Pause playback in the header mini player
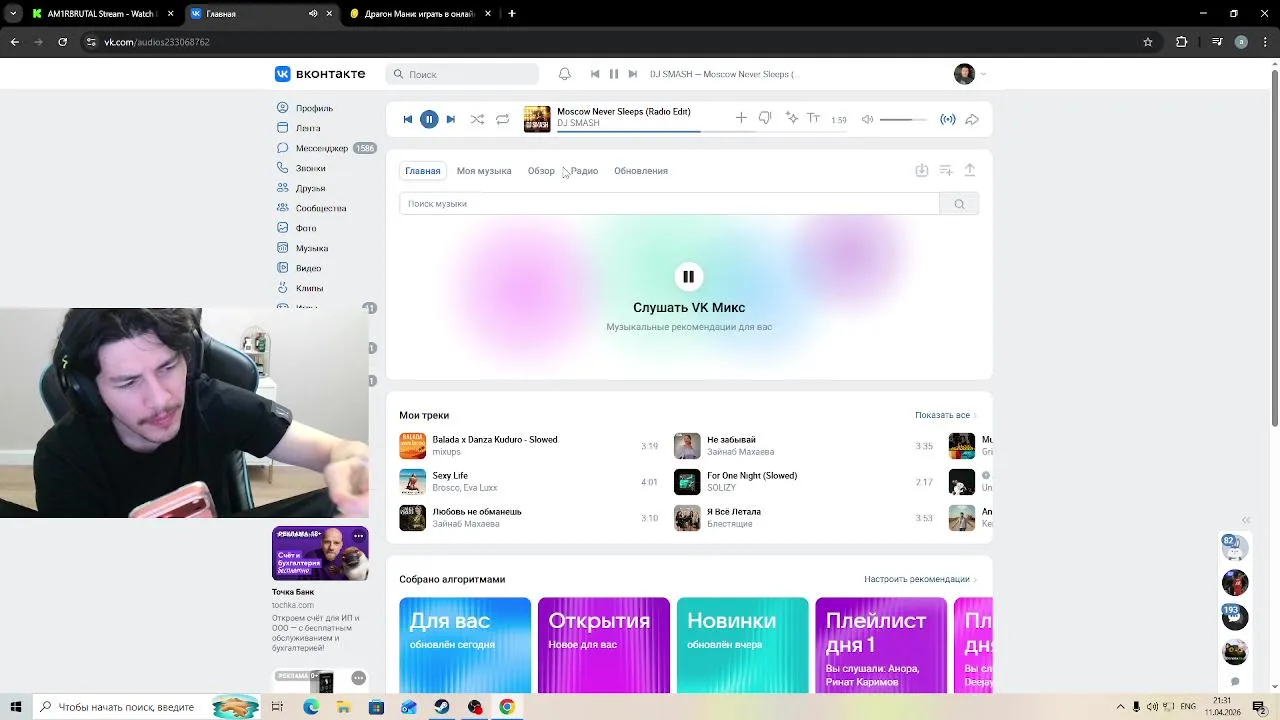 (614, 74)
